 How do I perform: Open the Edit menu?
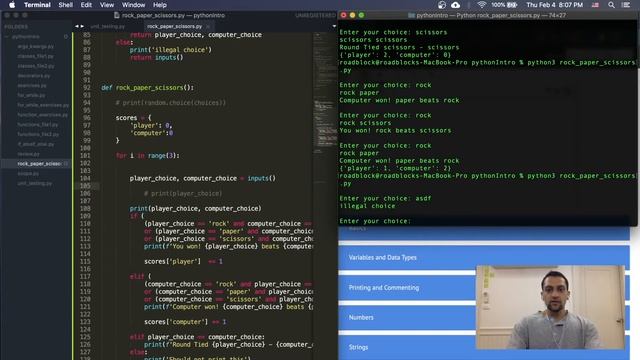(x=86, y=5)
